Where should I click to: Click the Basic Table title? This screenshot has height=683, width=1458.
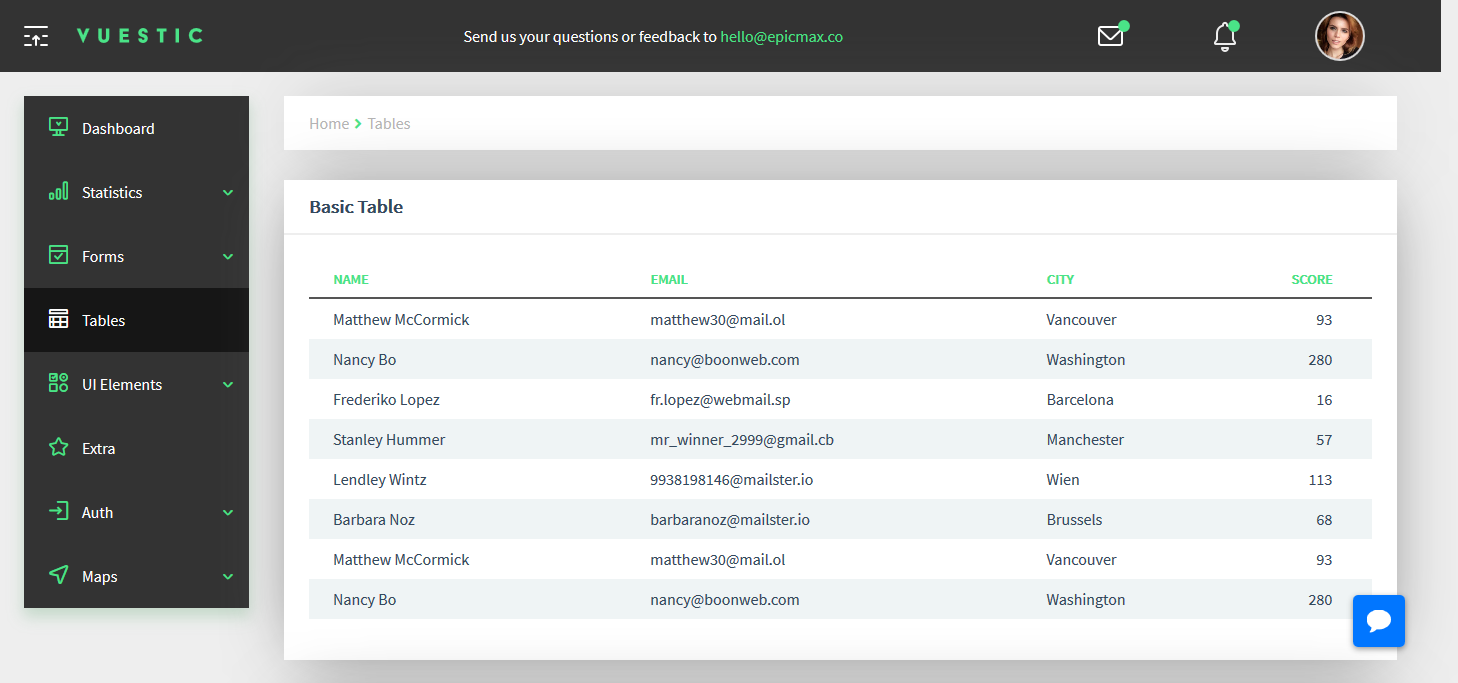coord(356,207)
